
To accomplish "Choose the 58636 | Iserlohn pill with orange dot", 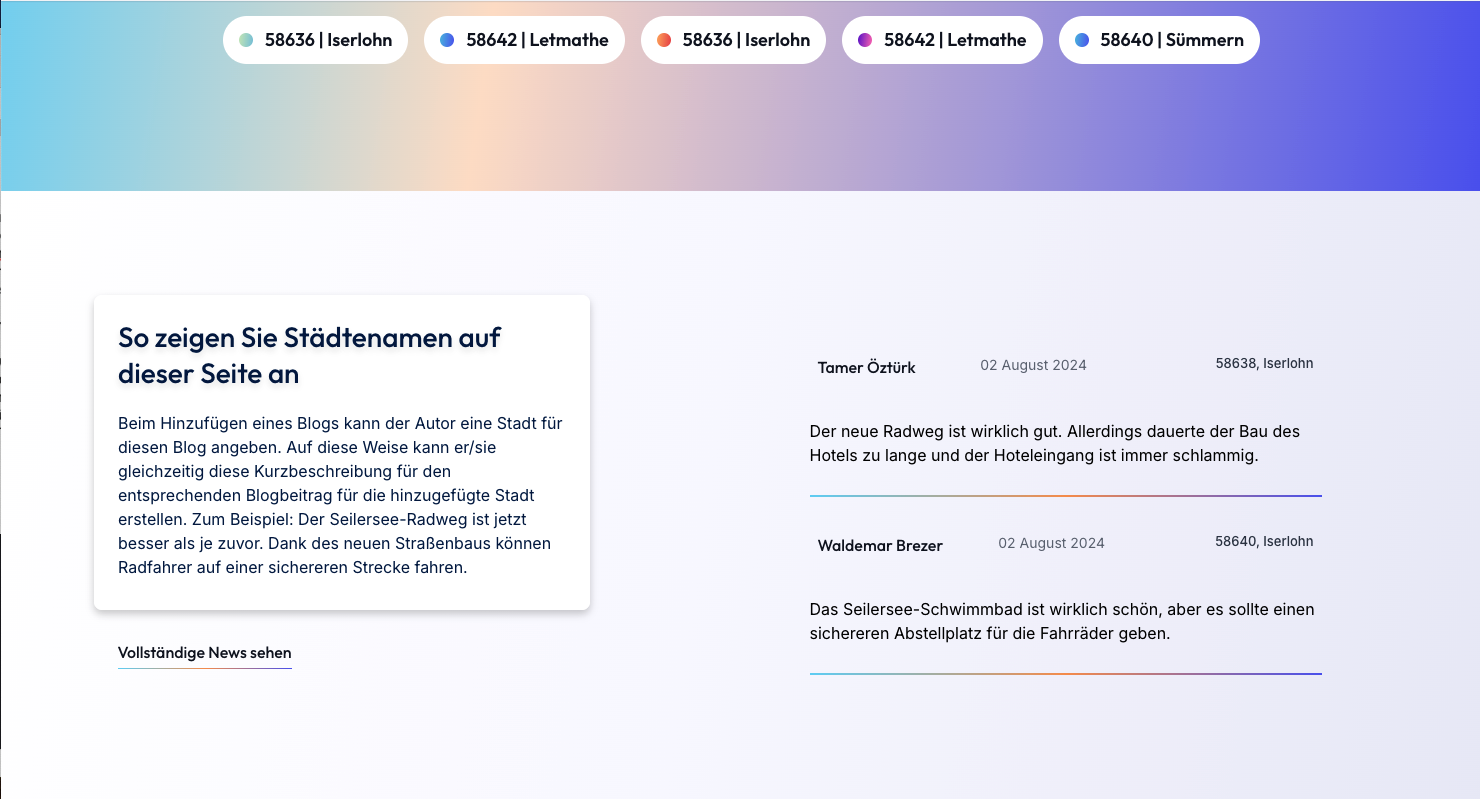I will click(x=733, y=40).
